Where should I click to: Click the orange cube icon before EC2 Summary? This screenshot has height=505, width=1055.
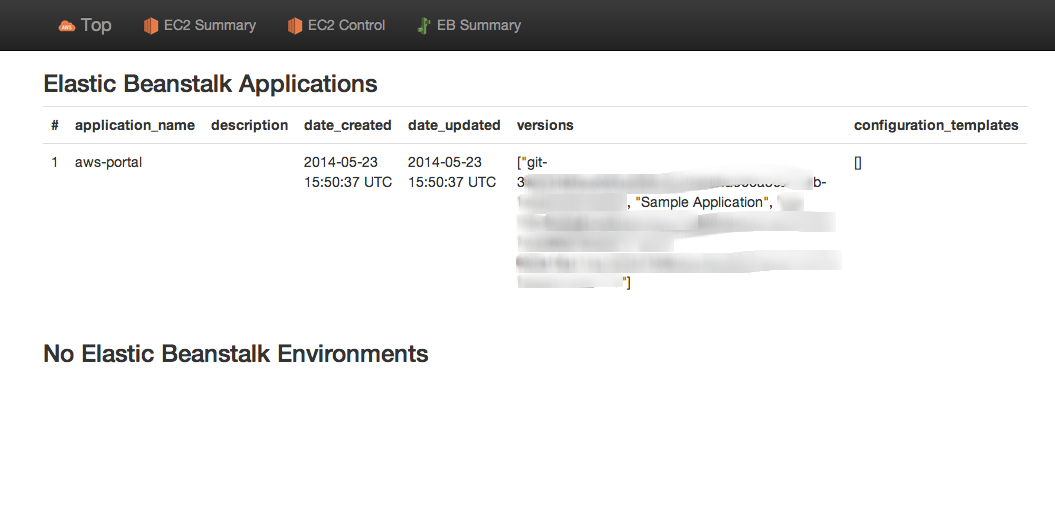pos(151,26)
